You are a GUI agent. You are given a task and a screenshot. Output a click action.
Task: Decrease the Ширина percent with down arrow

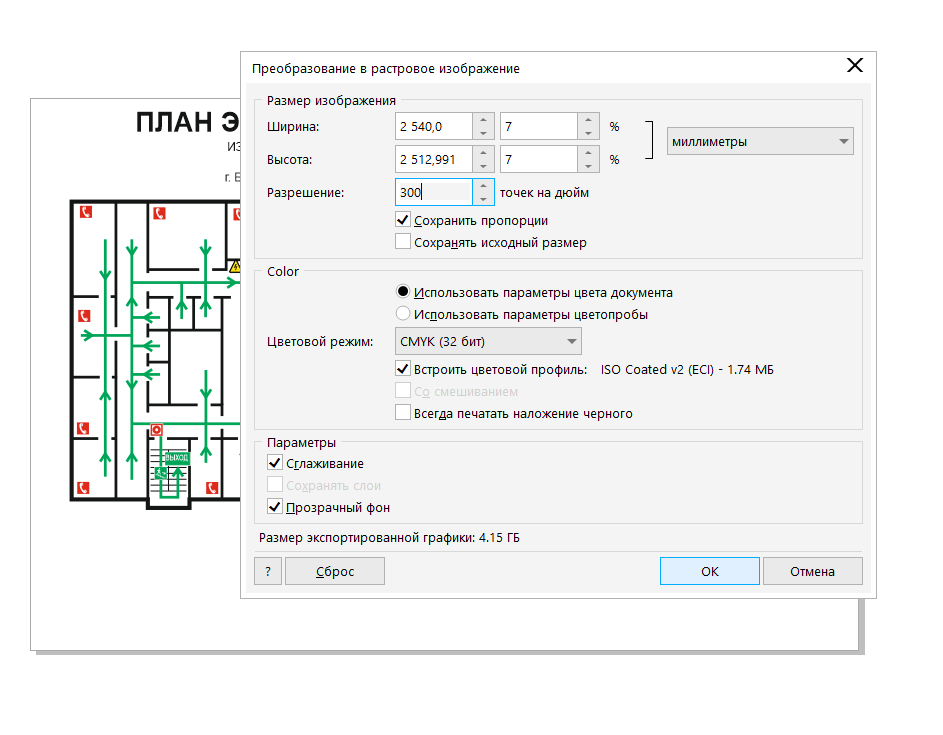tap(589, 133)
